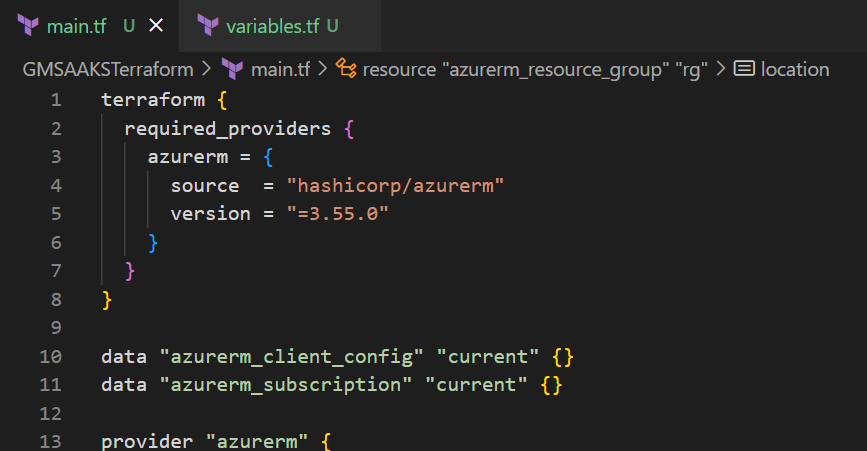Image resolution: width=867 pixels, height=451 pixels.
Task: Open the main.tf breadcrumb file picker
Action: coord(280,69)
